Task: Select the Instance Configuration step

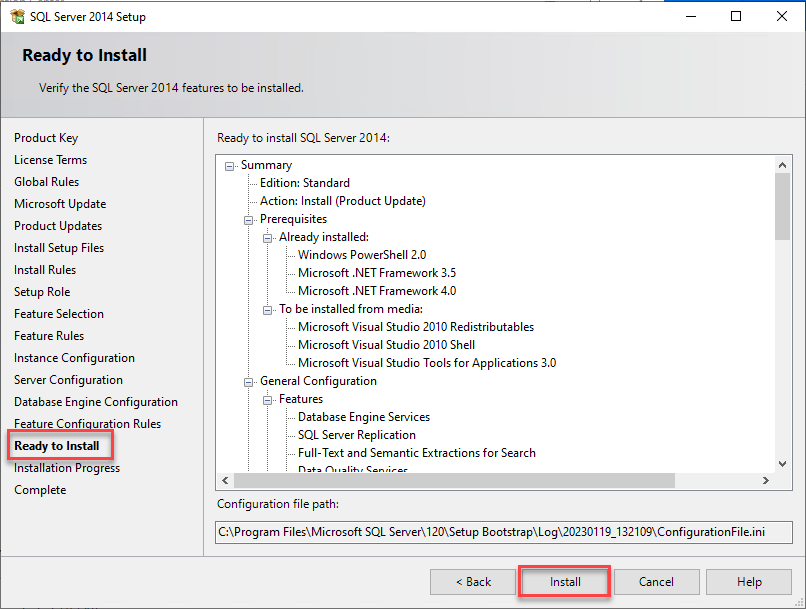Action: coord(75,358)
